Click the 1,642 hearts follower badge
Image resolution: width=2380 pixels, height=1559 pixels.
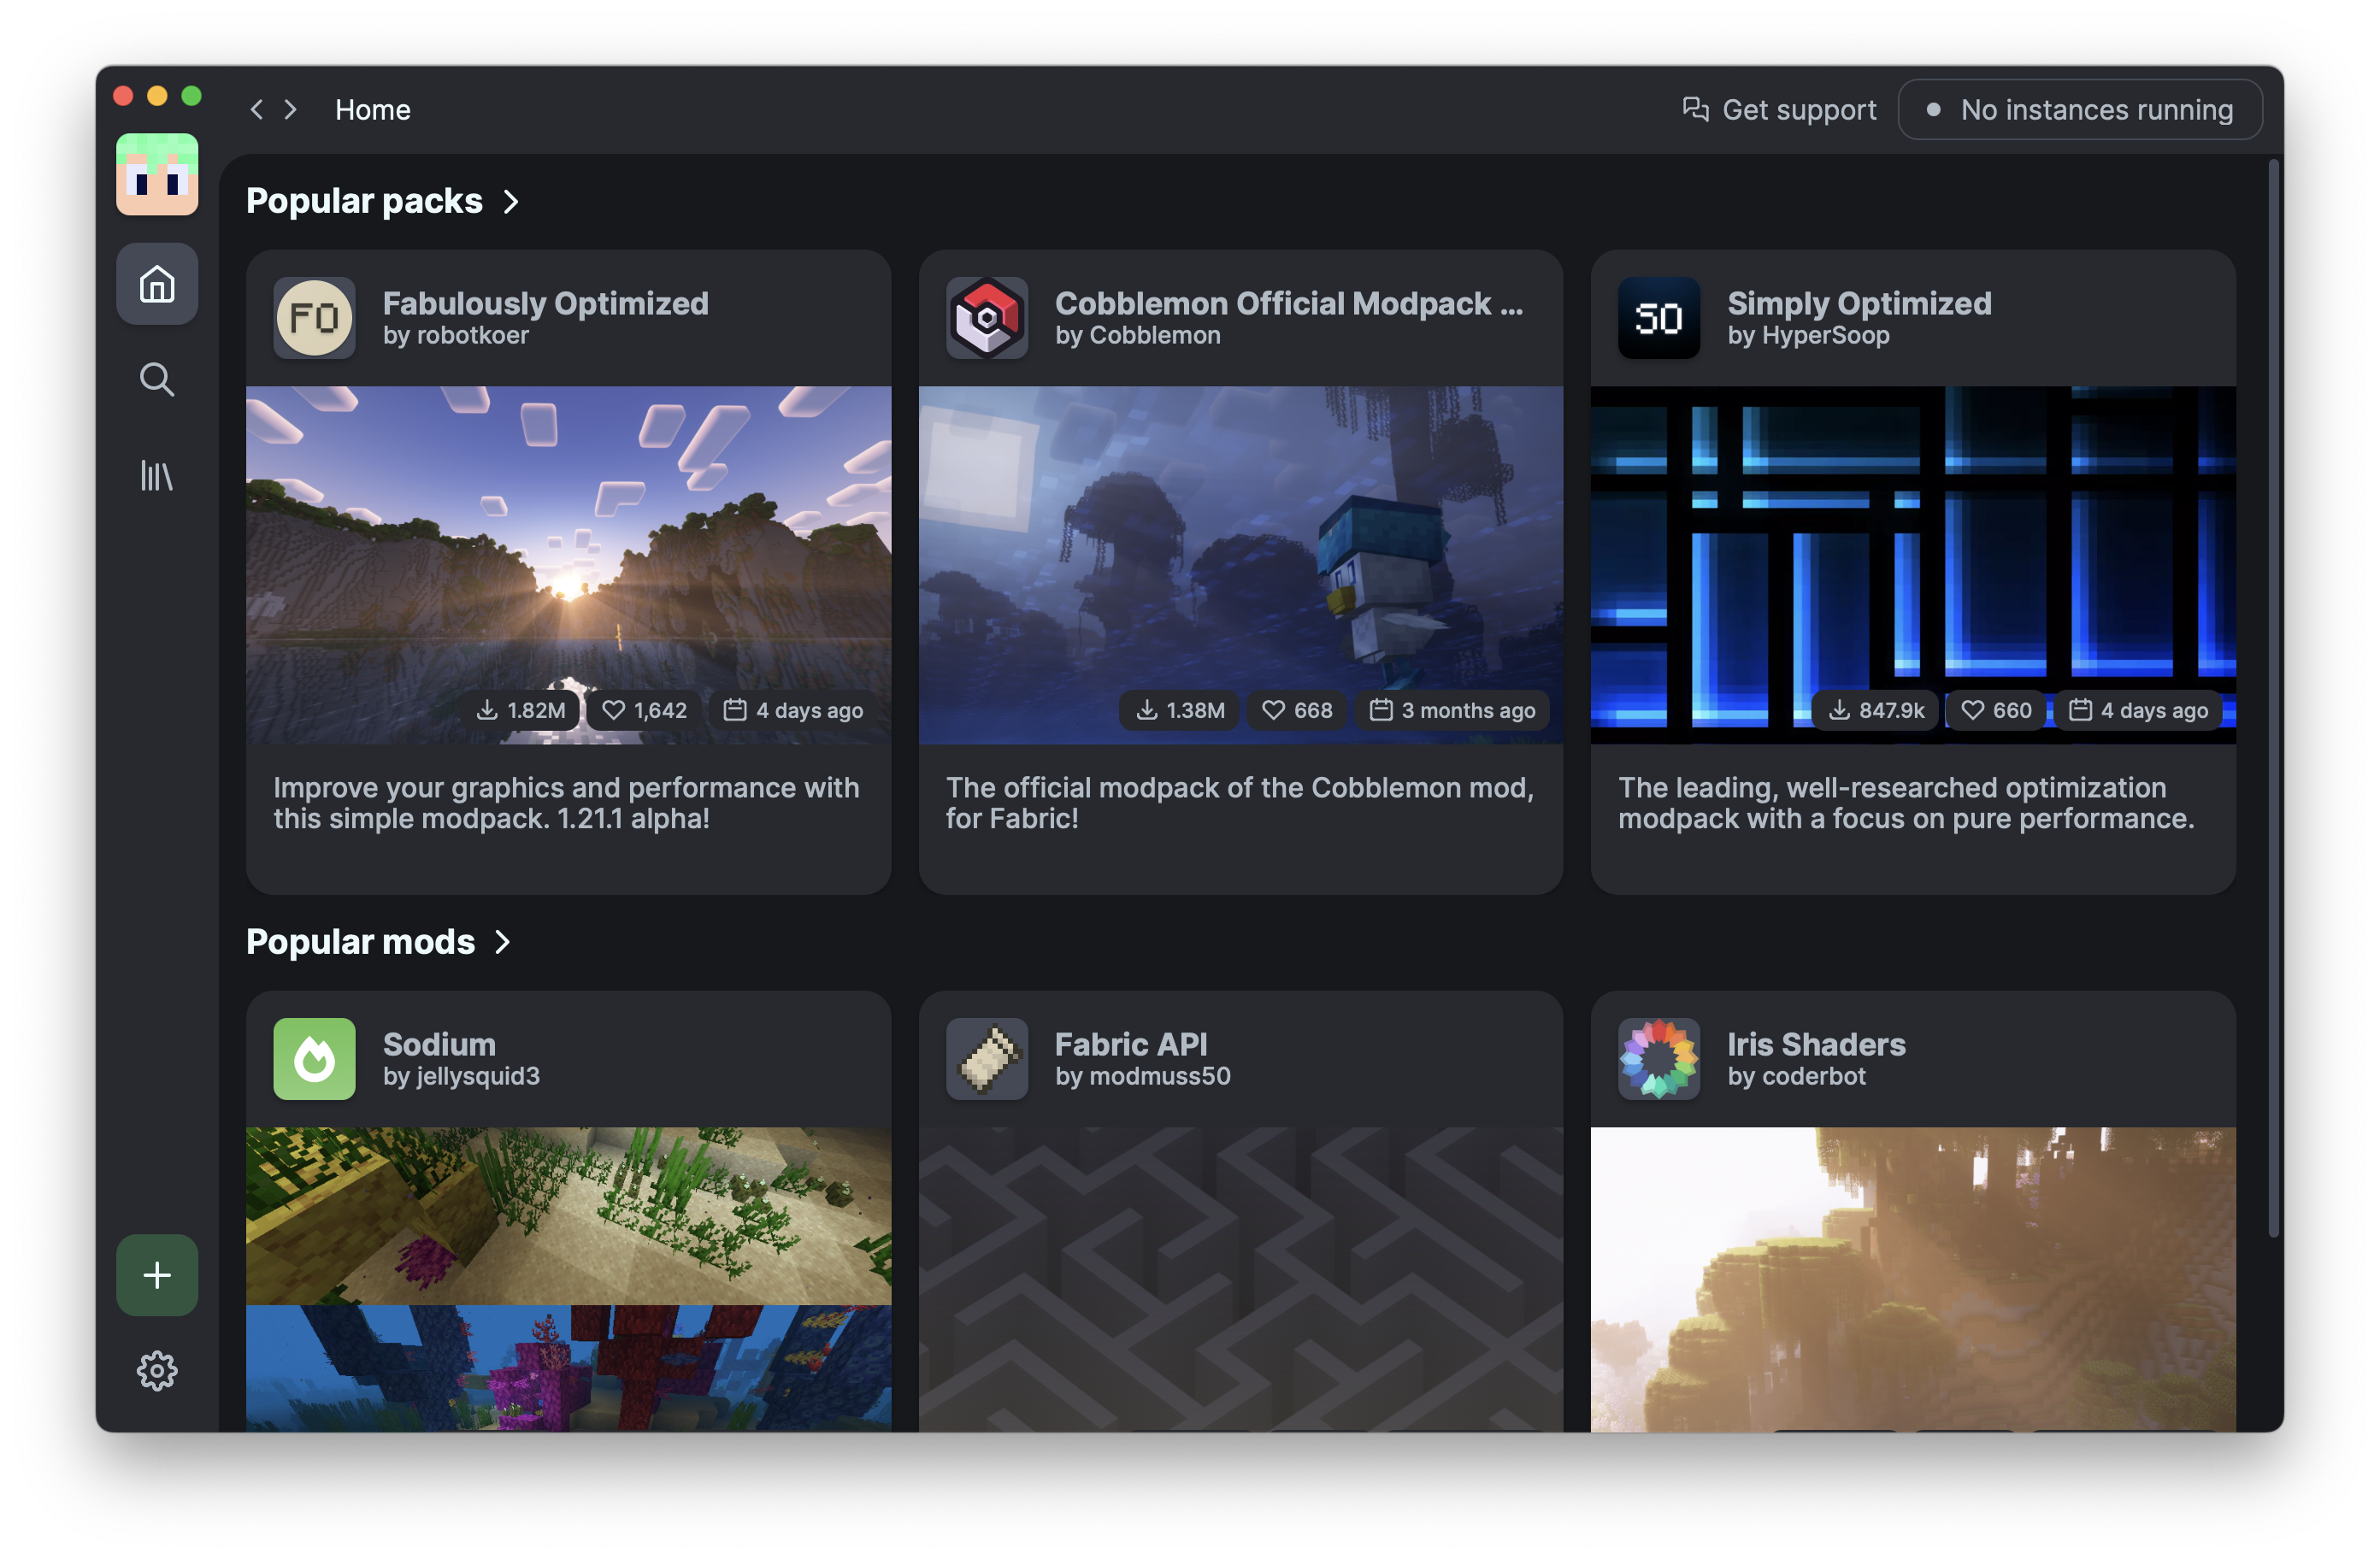click(x=644, y=710)
